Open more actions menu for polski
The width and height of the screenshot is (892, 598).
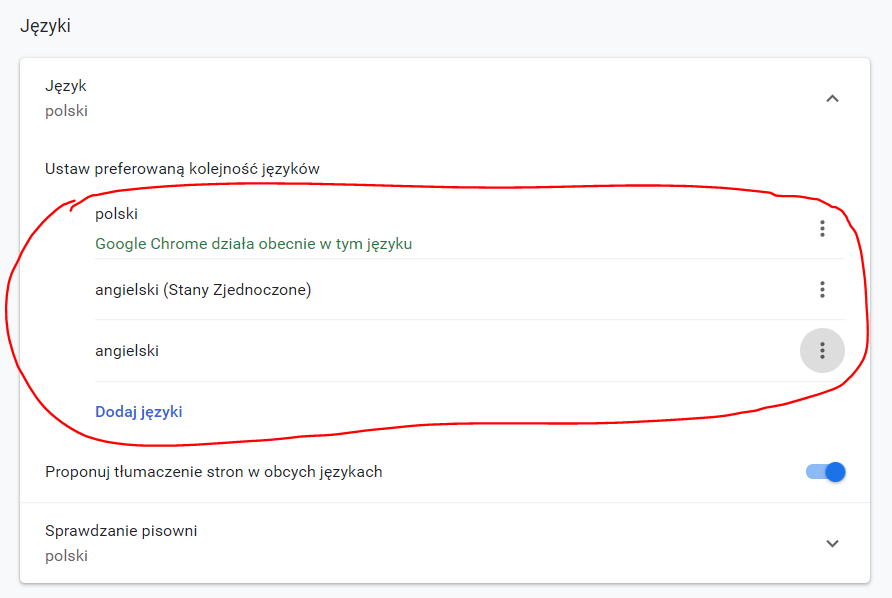[822, 229]
